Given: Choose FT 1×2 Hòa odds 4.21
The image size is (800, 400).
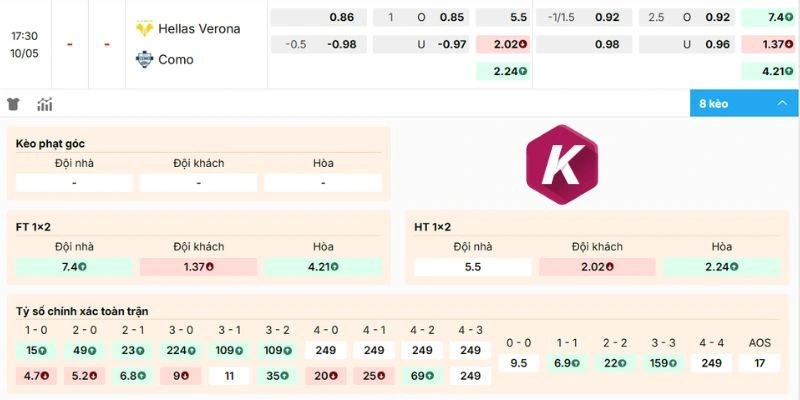Looking at the screenshot, I should 323,267.
